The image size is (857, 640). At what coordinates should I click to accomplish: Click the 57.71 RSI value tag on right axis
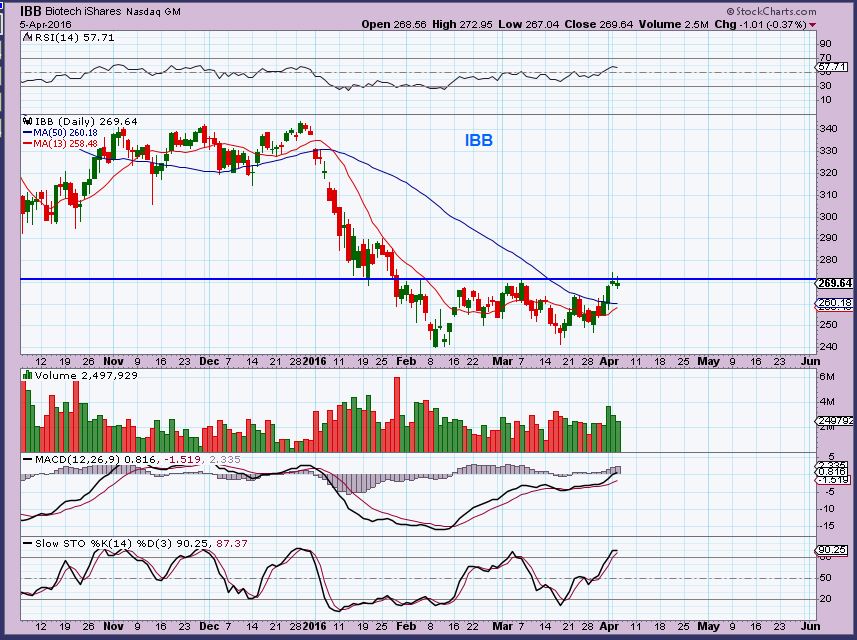[x=833, y=67]
